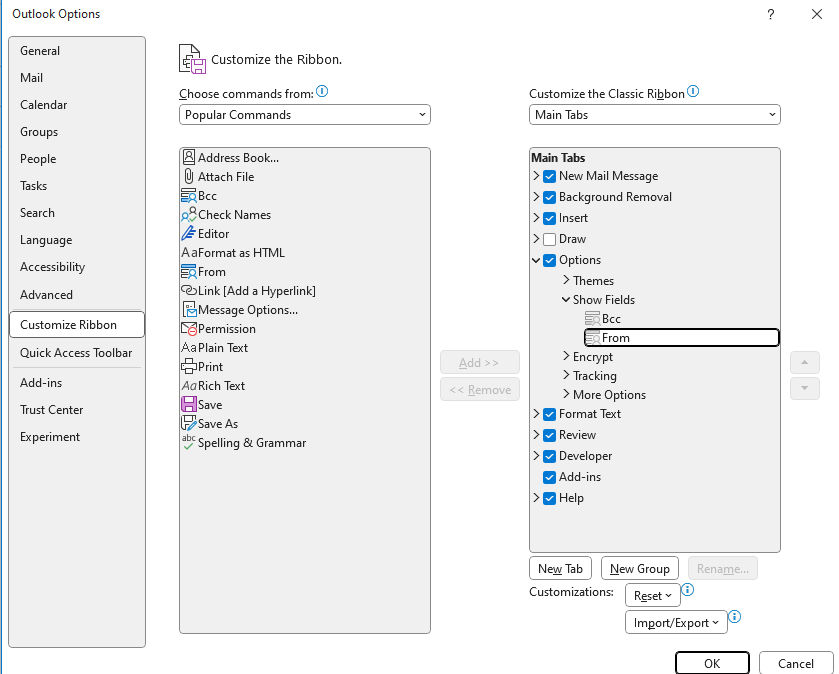Click the Help question mark icon
This screenshot has width=839, height=674.
point(771,14)
